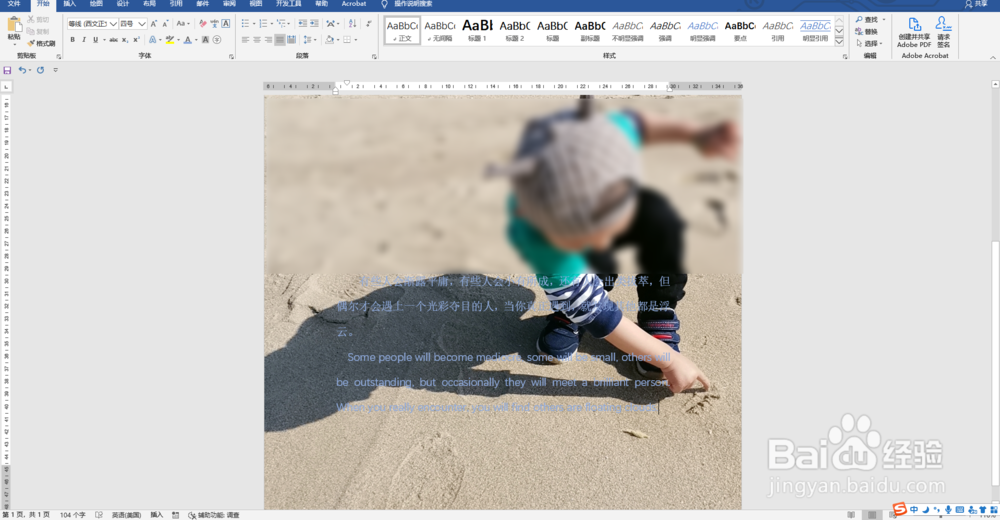1000x520 pixels.
Task: Redo the last action
Action: point(40,70)
